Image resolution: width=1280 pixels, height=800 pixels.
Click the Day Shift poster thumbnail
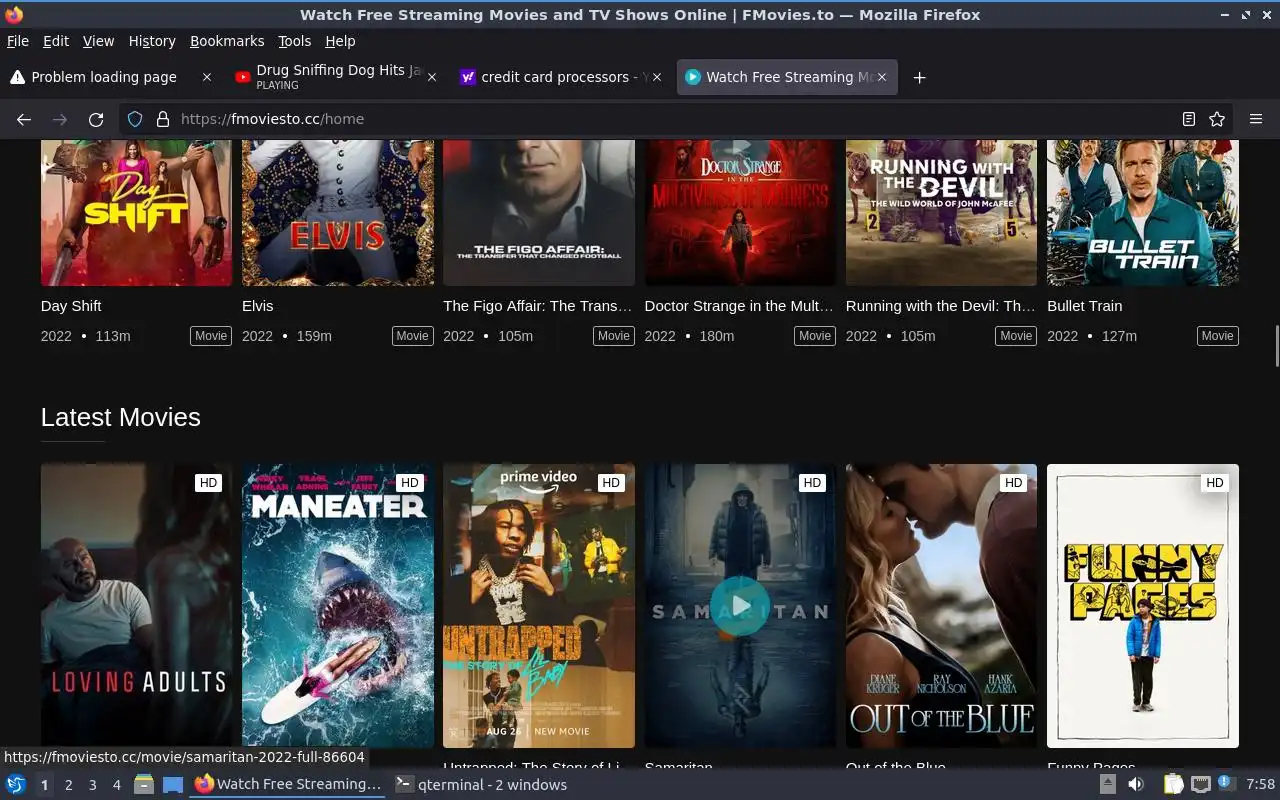click(136, 213)
